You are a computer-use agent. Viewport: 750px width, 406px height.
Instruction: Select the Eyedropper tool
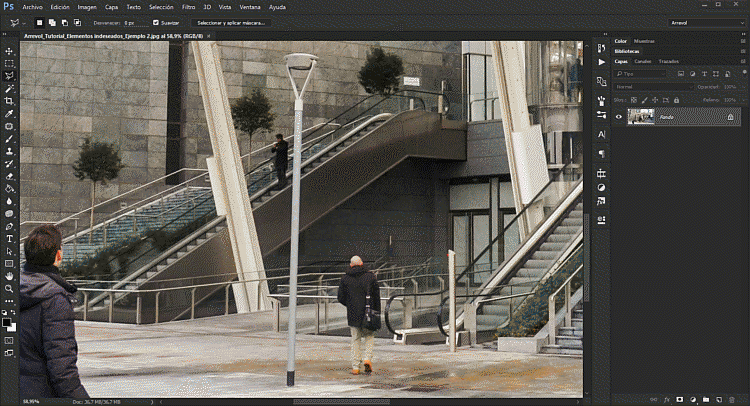pyautogui.click(x=9, y=114)
